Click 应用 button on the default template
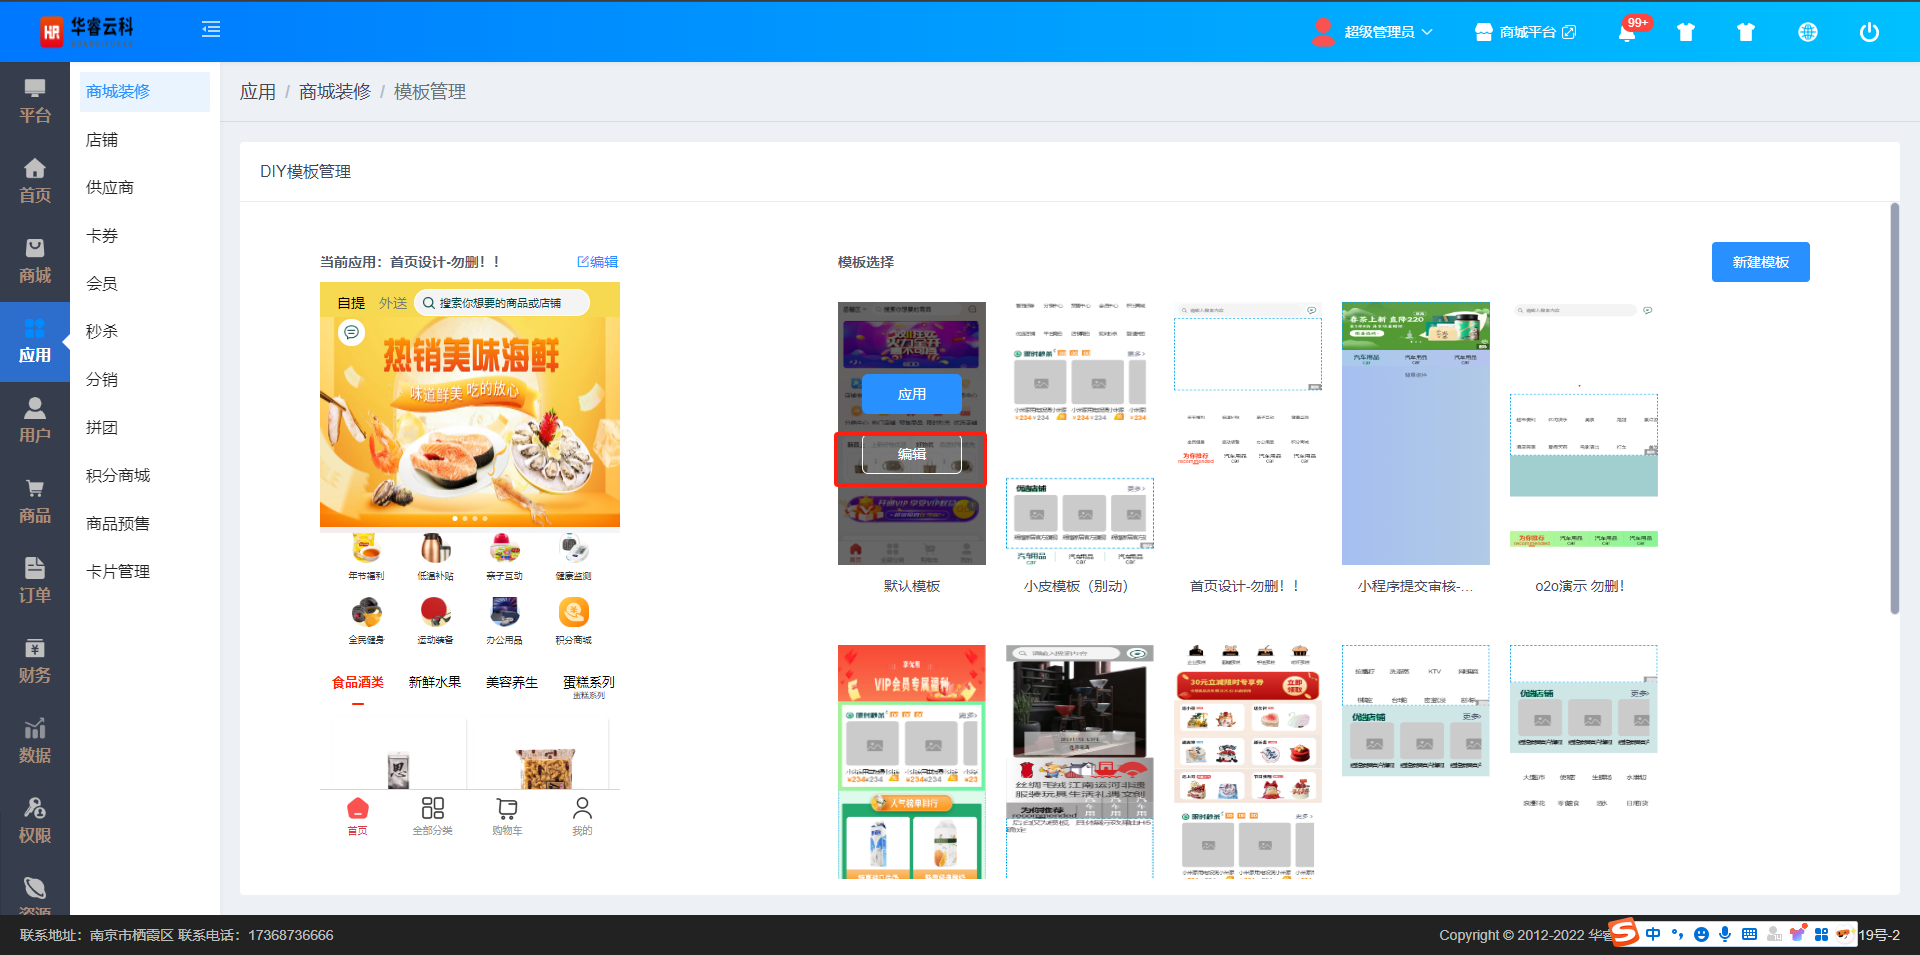The width and height of the screenshot is (1920, 955). [911, 394]
